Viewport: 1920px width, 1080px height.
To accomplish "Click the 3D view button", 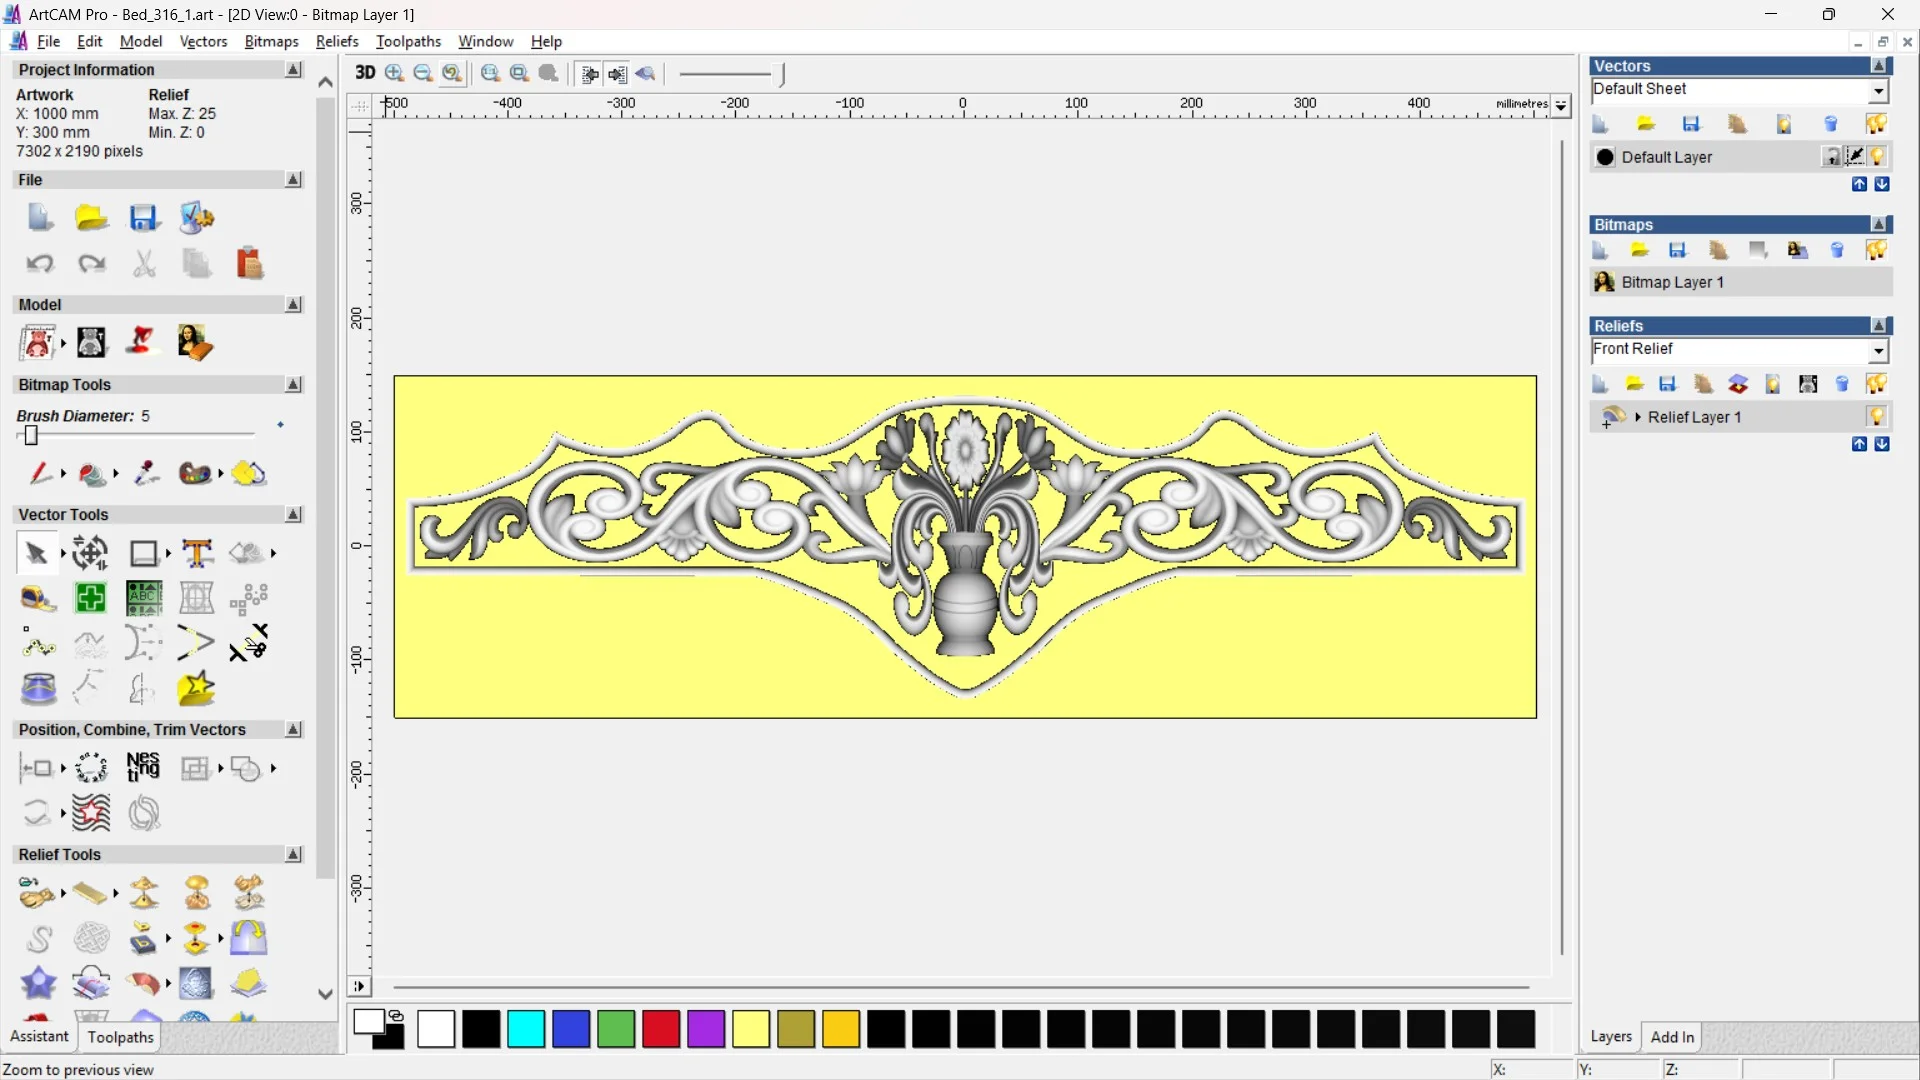I will [x=365, y=73].
